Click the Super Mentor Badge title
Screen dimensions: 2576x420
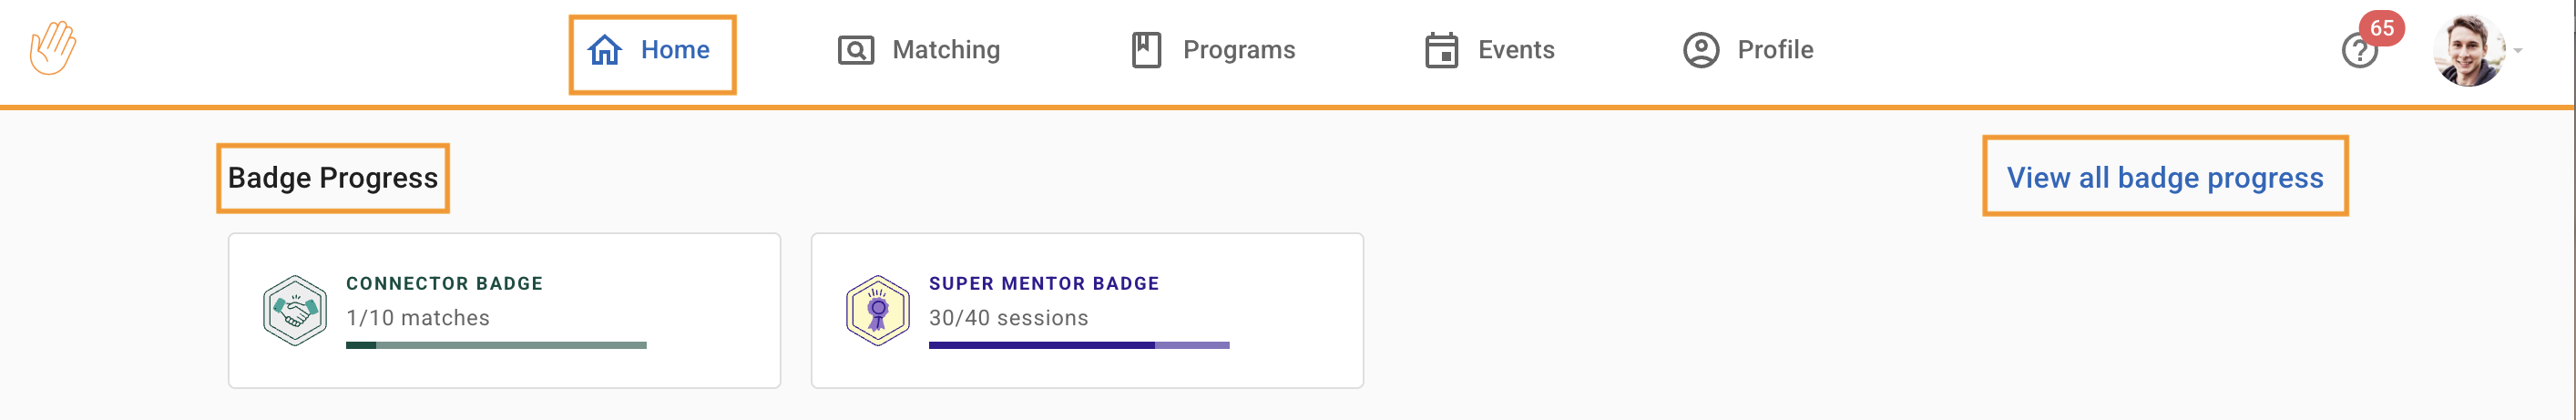click(1043, 284)
